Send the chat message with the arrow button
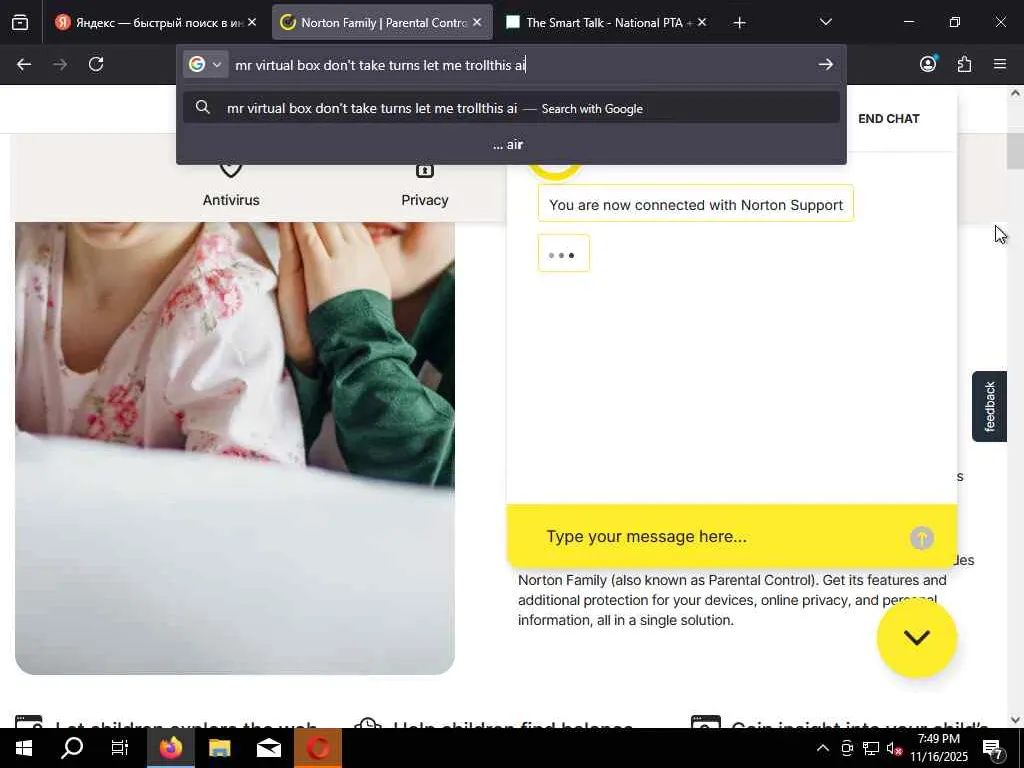 [x=921, y=538]
